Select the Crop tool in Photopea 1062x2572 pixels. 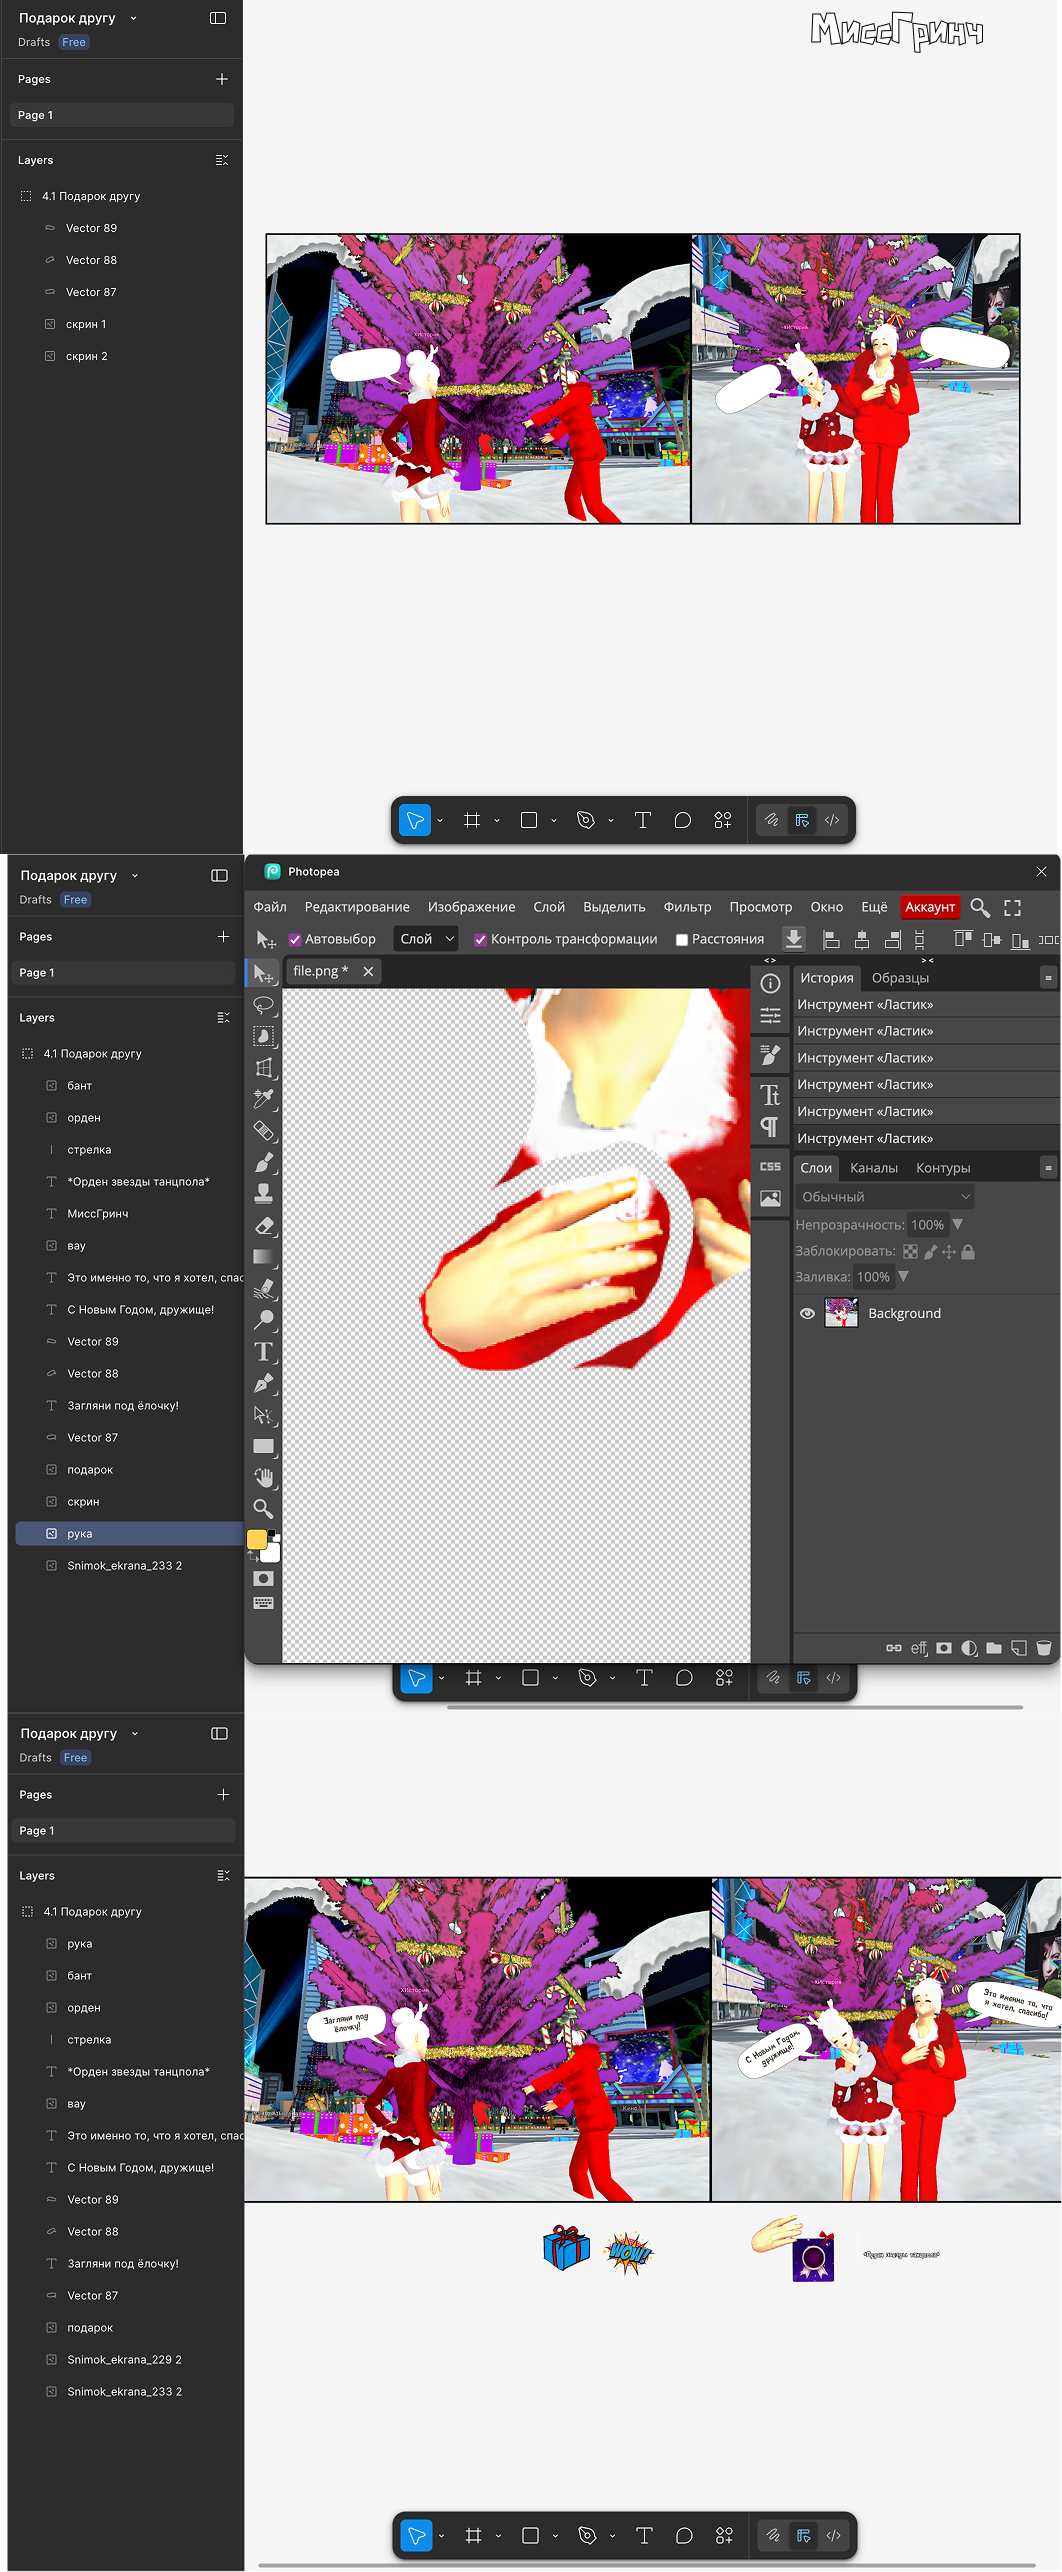point(264,1068)
